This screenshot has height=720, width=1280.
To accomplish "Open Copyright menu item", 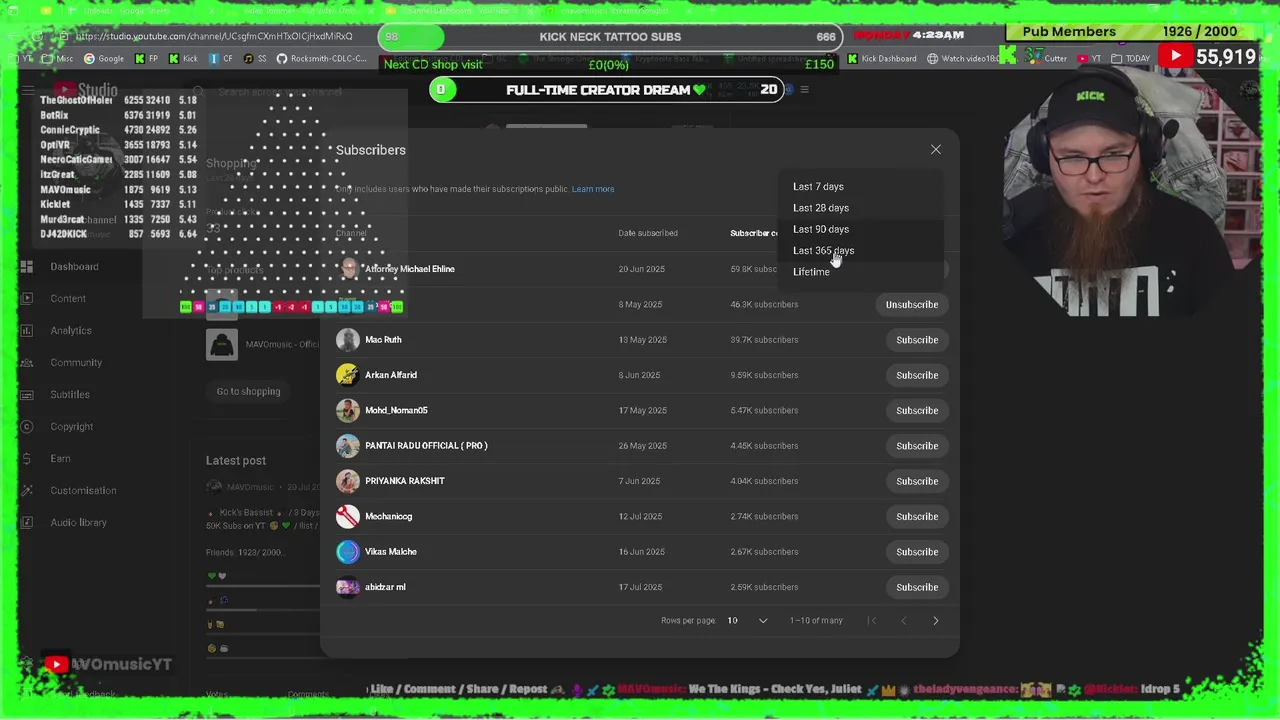I will point(72,427).
